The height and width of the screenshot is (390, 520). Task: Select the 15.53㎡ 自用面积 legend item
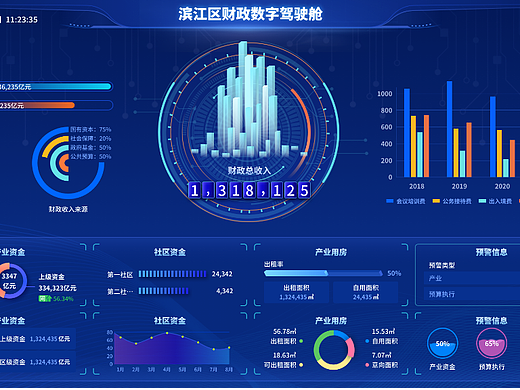pyautogui.click(x=382, y=336)
